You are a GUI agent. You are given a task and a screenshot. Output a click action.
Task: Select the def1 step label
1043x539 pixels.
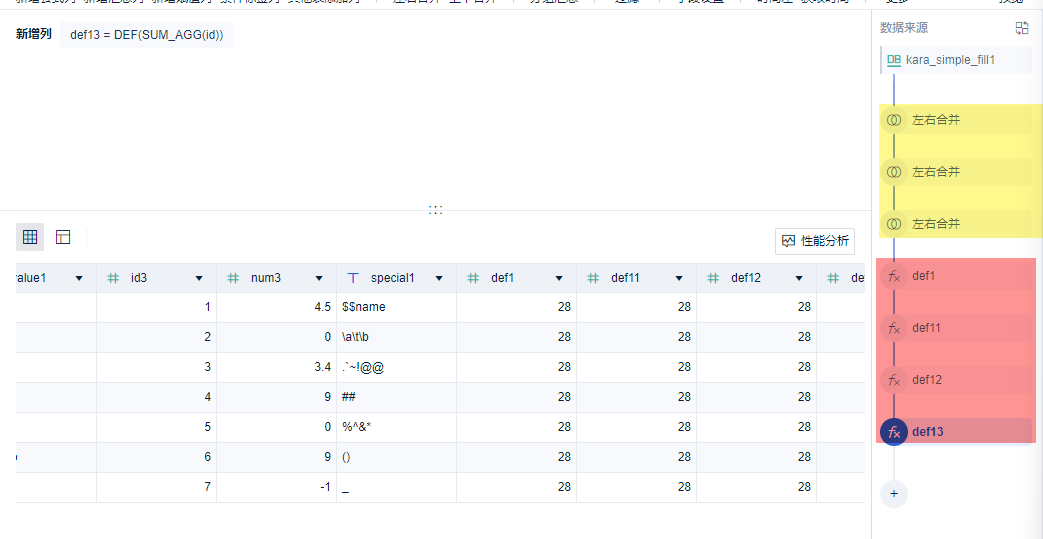coord(923,275)
